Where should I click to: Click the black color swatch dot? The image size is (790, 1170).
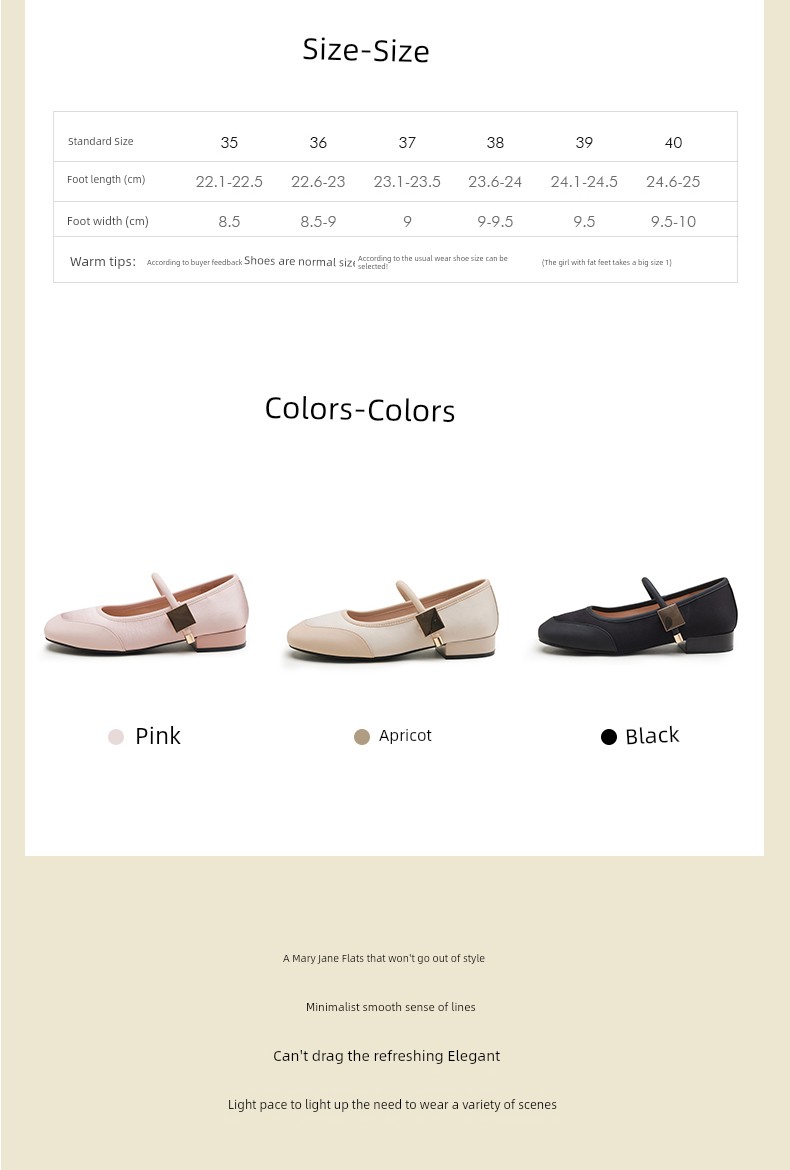[x=609, y=737]
